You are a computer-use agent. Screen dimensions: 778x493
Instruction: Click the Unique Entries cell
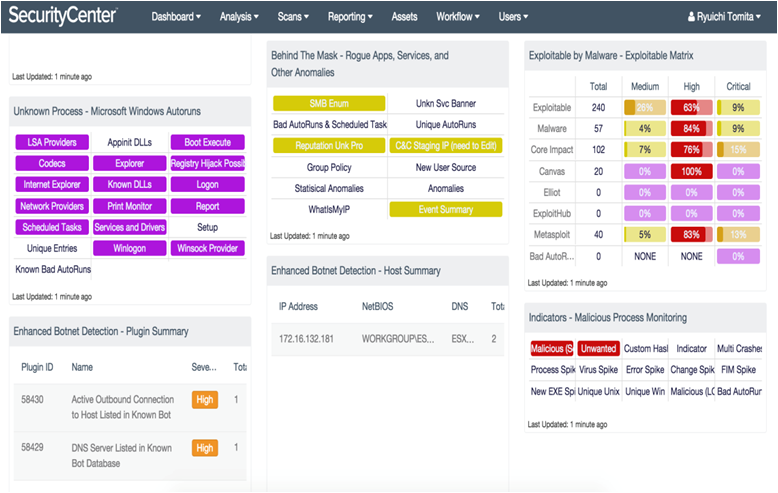(52, 248)
